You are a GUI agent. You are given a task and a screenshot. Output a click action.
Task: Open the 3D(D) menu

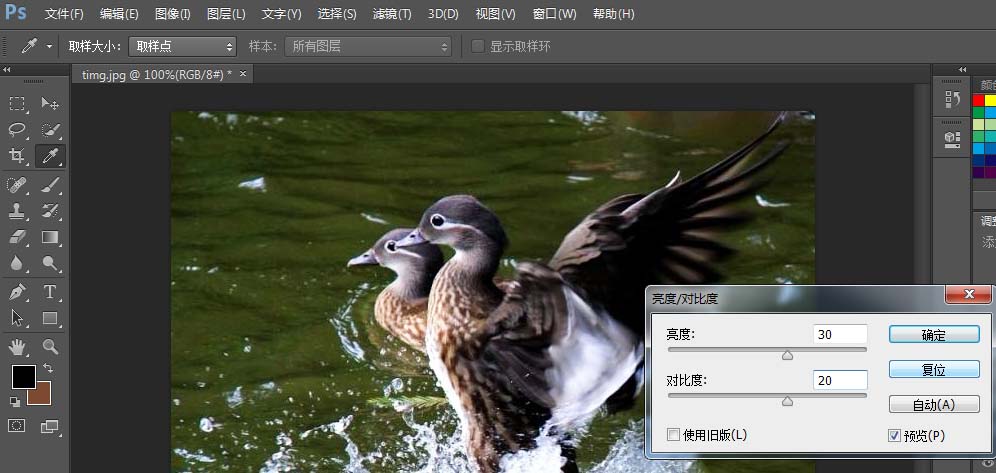[443, 13]
